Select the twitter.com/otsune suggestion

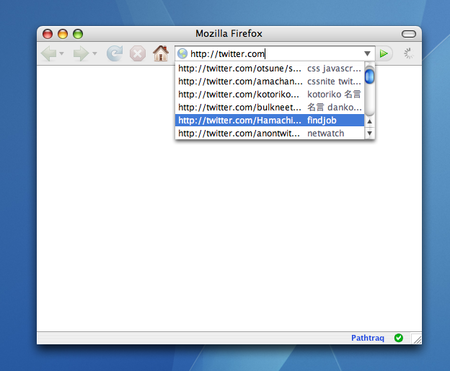[x=270, y=68]
